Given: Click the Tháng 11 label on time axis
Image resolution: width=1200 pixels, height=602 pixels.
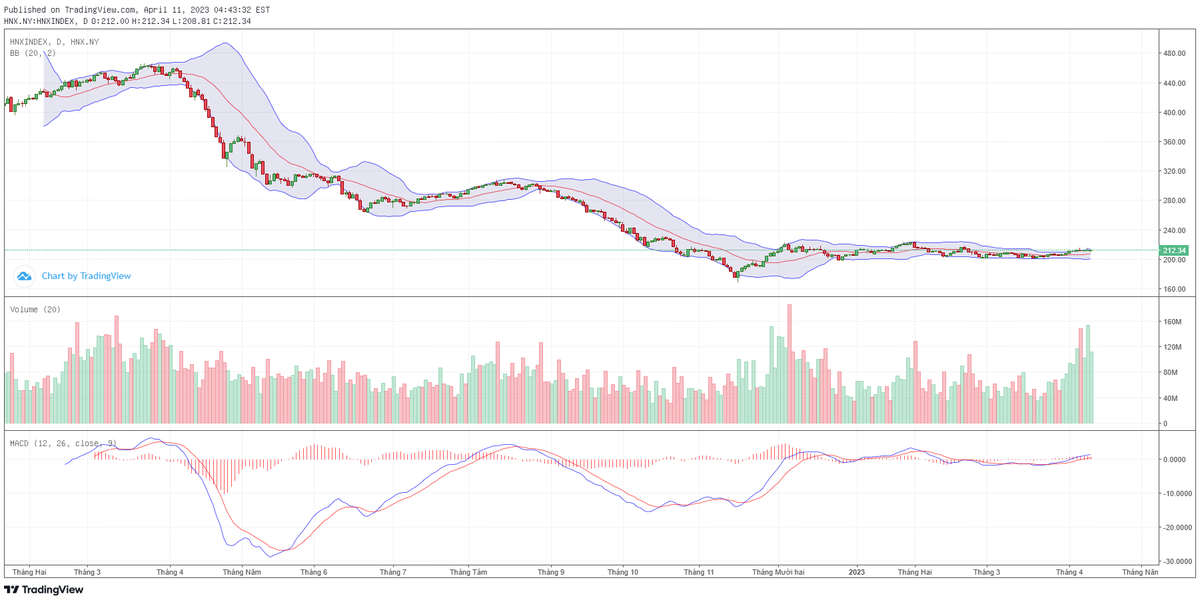Looking at the screenshot, I should point(699,572).
